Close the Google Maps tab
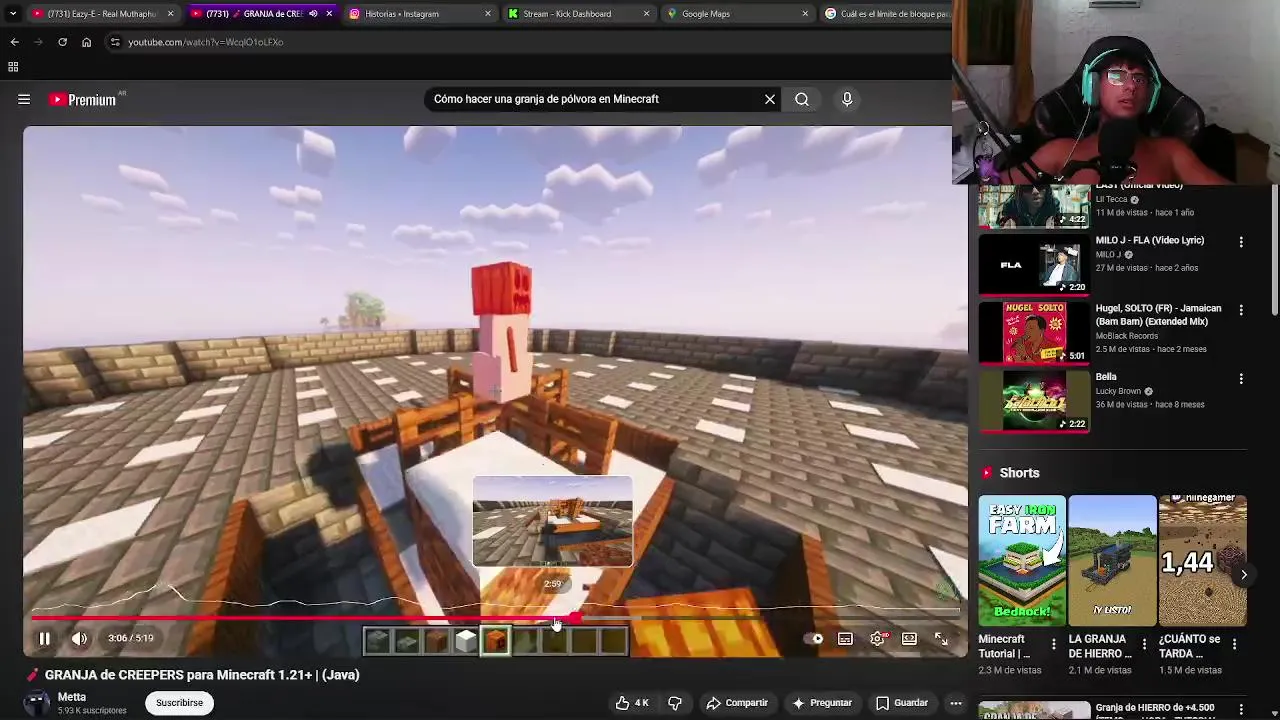 (805, 14)
